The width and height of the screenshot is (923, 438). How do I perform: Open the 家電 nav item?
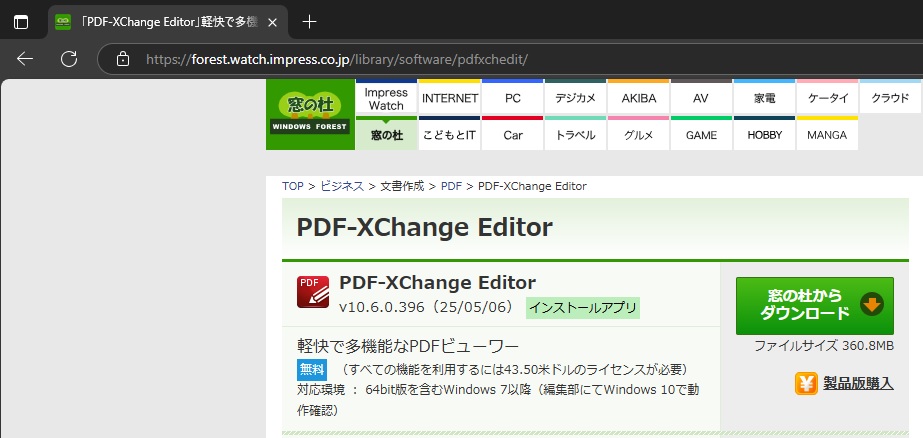764,97
